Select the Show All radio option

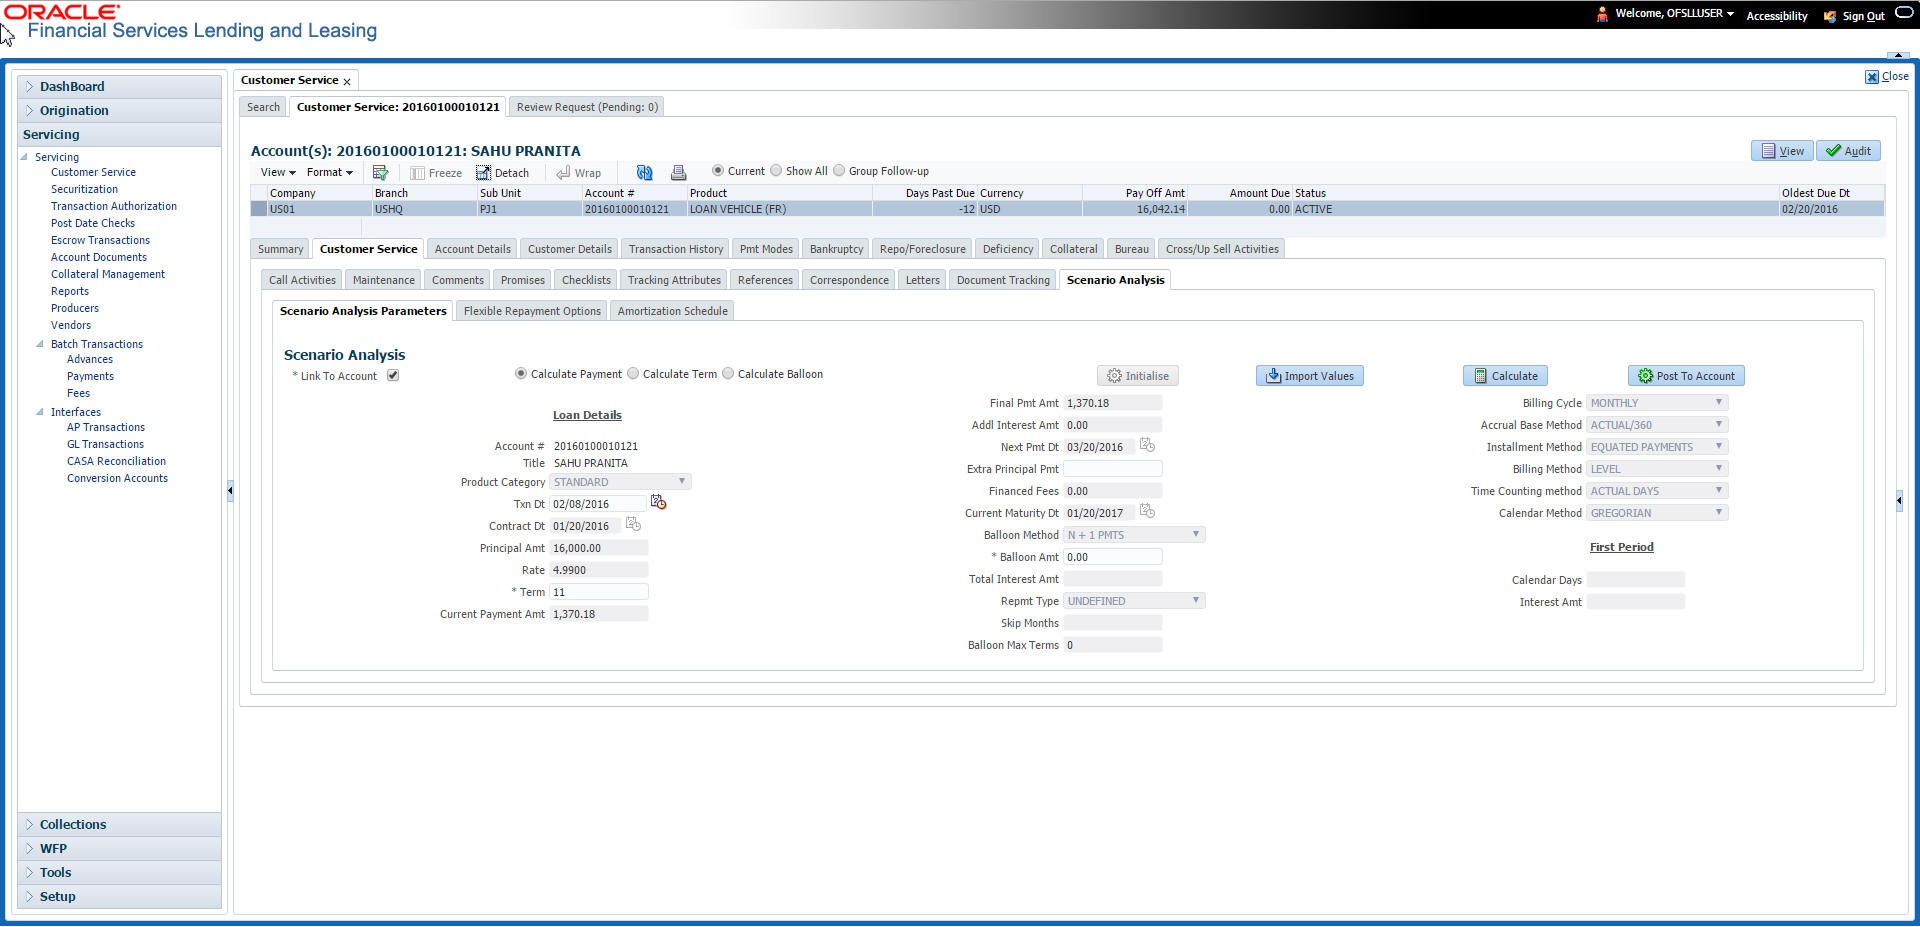(776, 171)
